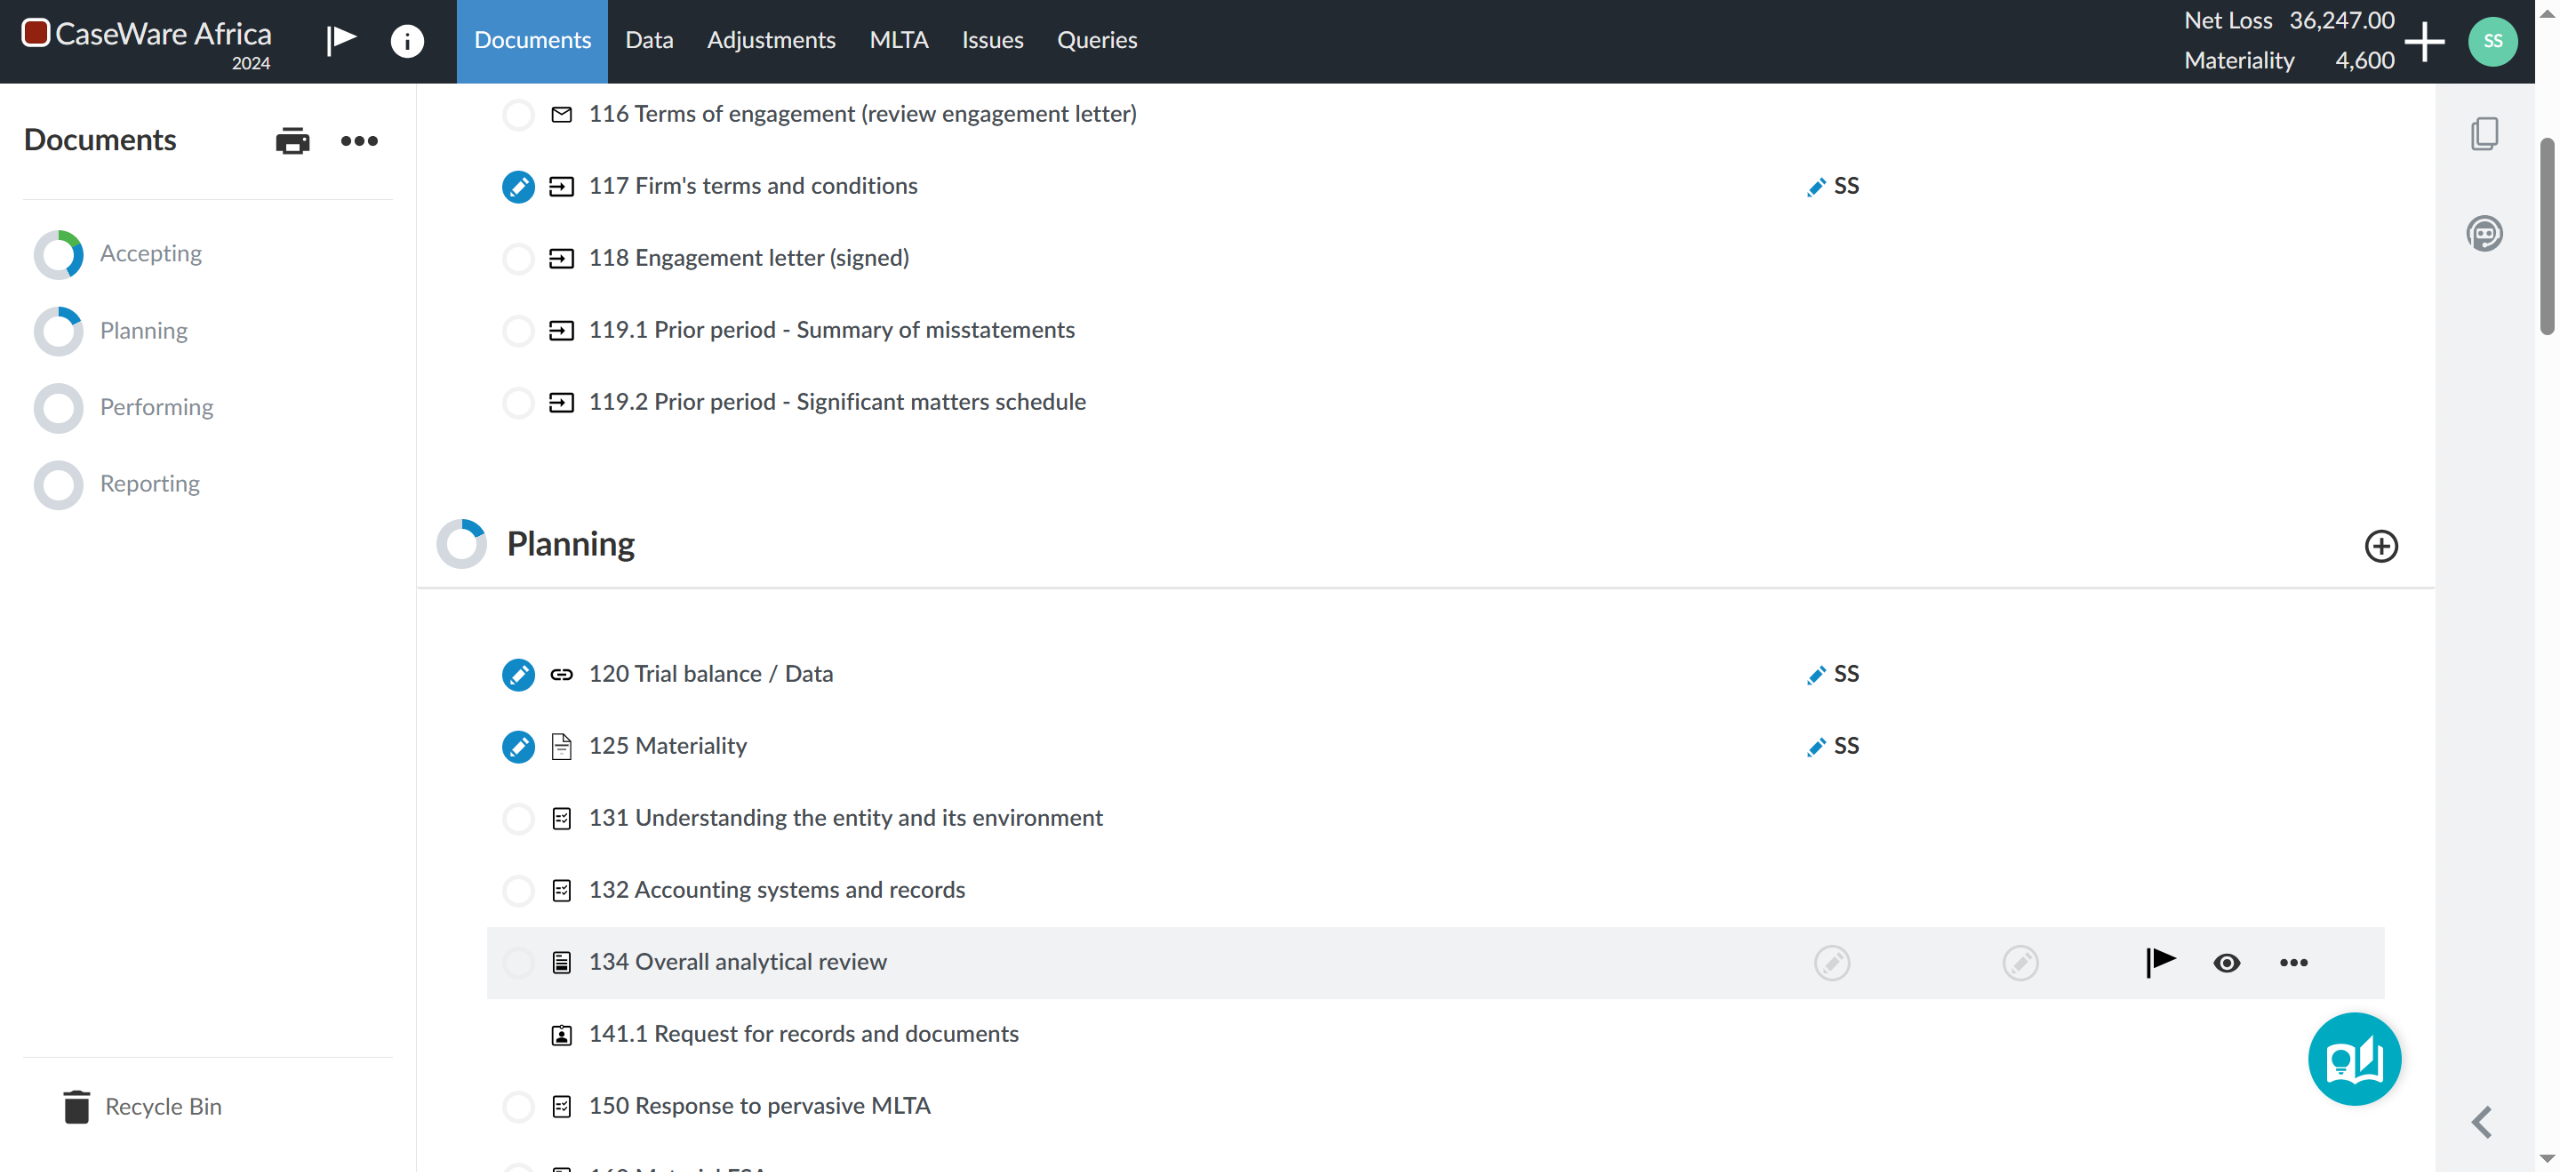Image resolution: width=2560 pixels, height=1172 pixels.
Task: Open the information icon in header
Action: pyautogui.click(x=406, y=41)
